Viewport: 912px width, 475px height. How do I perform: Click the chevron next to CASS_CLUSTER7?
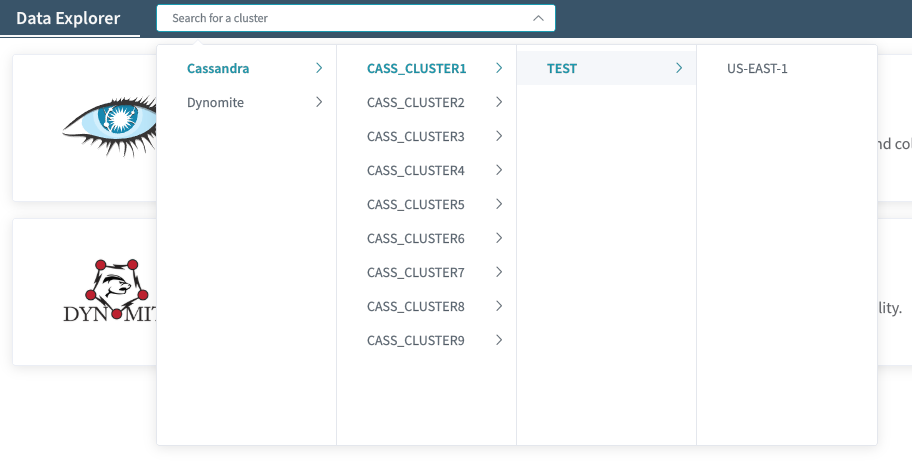pos(499,272)
